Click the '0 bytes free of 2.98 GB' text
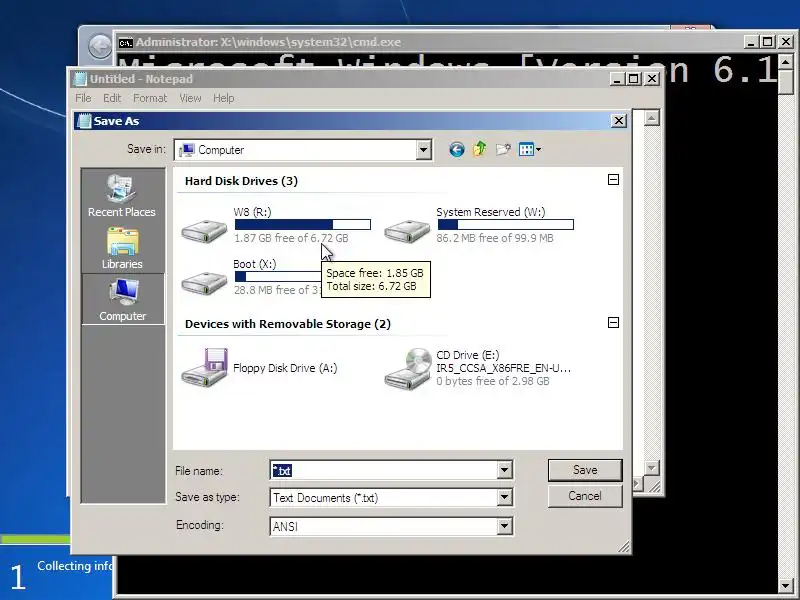Image resolution: width=800 pixels, height=600 pixels. point(493,381)
